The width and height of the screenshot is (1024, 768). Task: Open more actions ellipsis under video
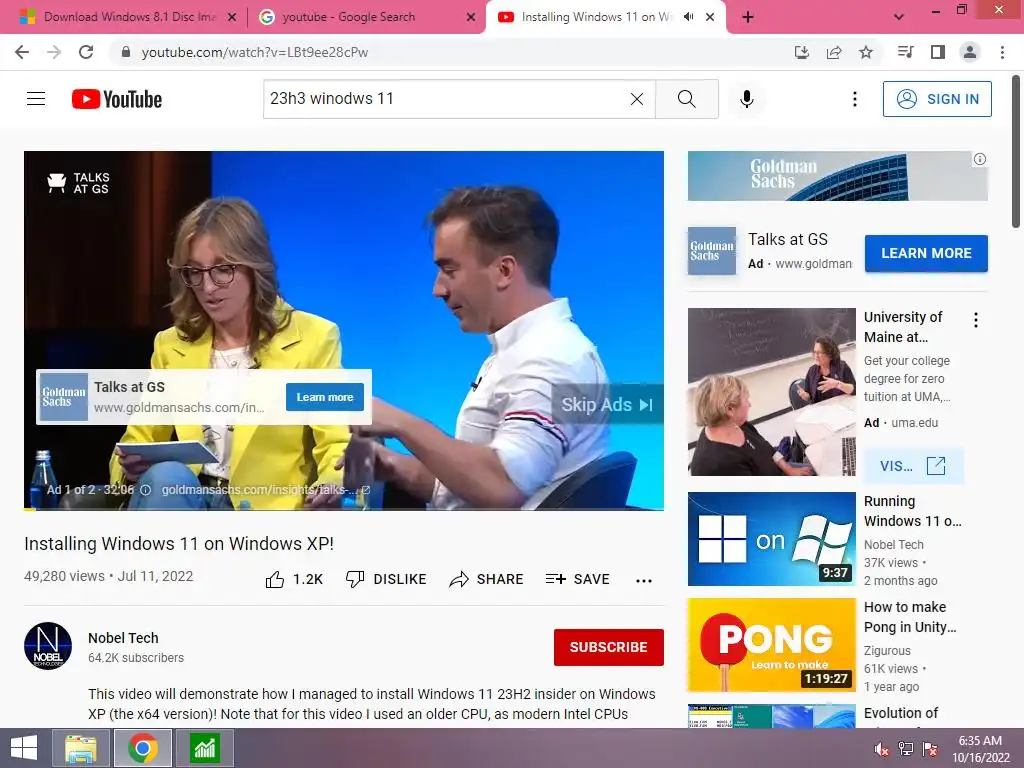[644, 581]
